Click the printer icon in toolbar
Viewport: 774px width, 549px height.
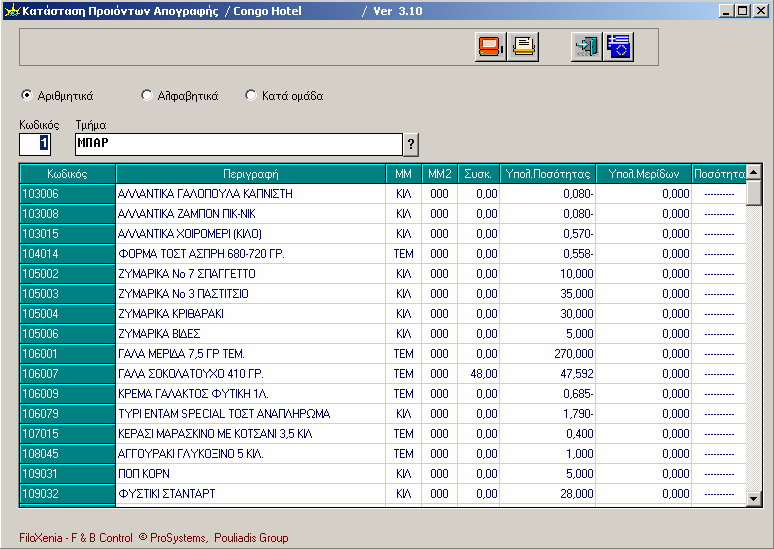(523, 47)
